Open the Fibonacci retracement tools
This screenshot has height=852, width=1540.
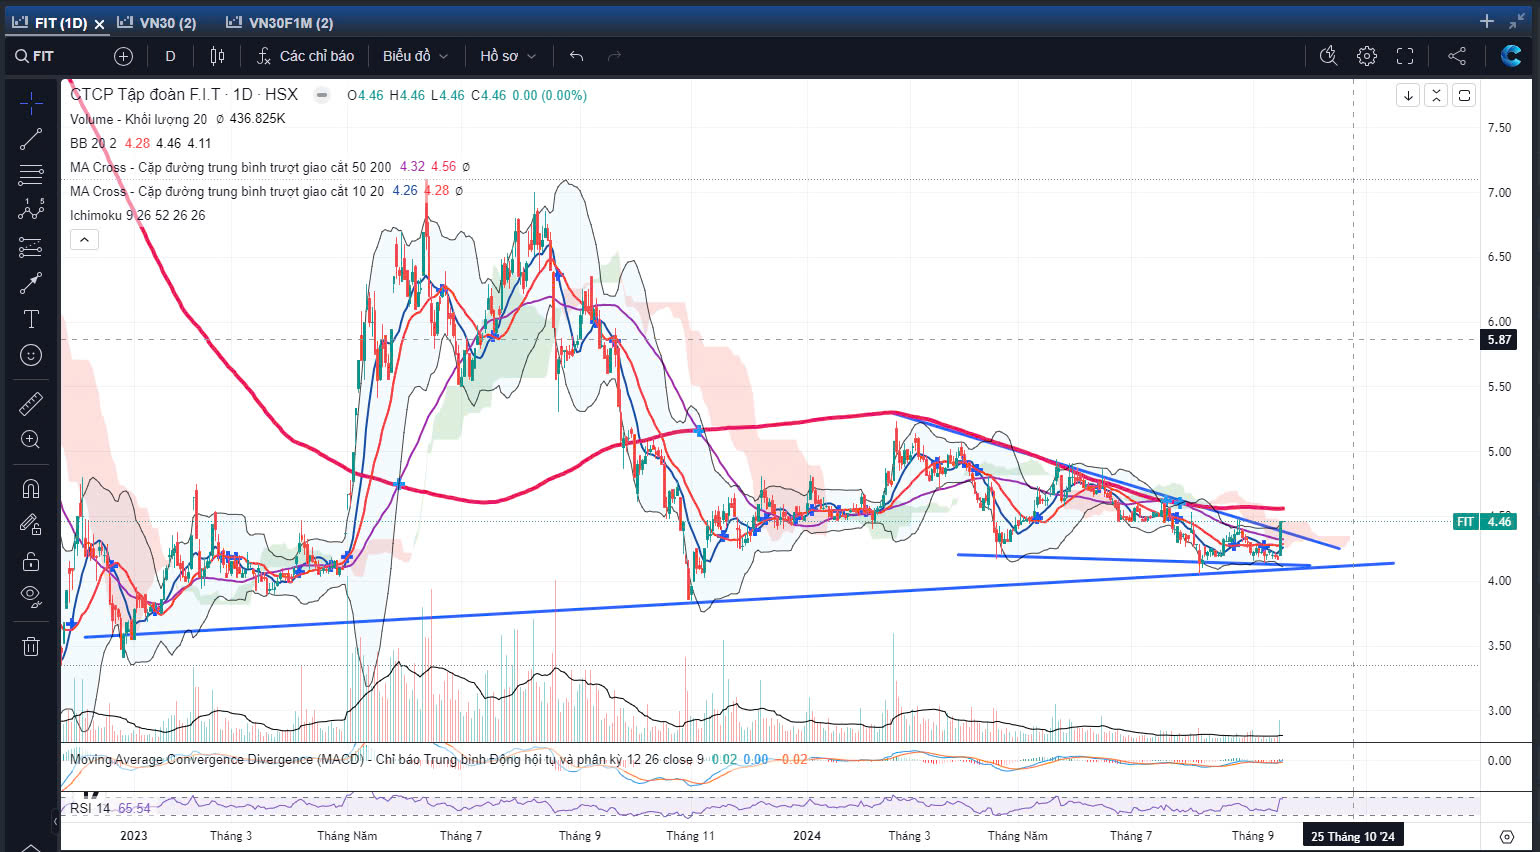(x=31, y=175)
